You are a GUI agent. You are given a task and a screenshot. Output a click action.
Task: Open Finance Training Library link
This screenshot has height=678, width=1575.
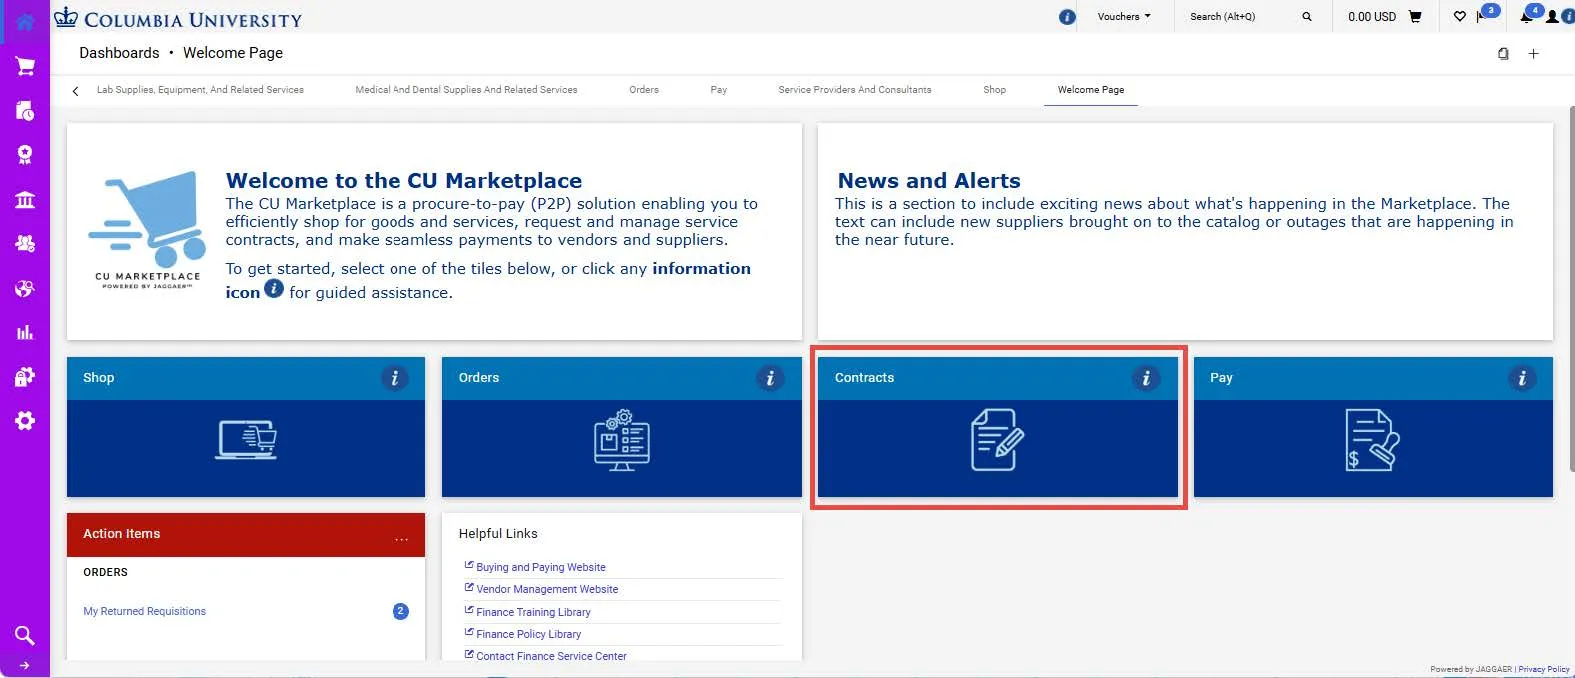(x=533, y=612)
